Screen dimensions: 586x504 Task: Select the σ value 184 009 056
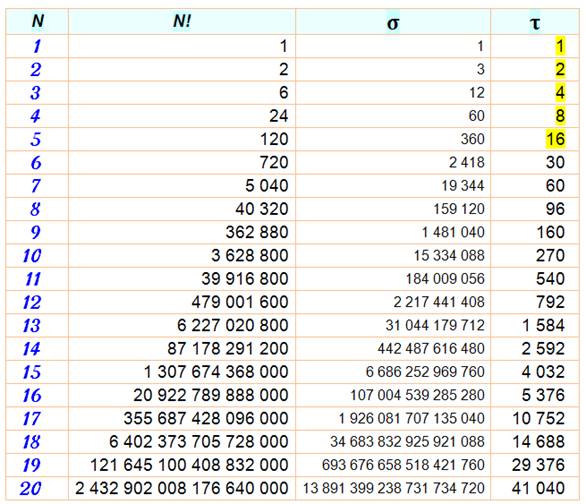point(445,279)
